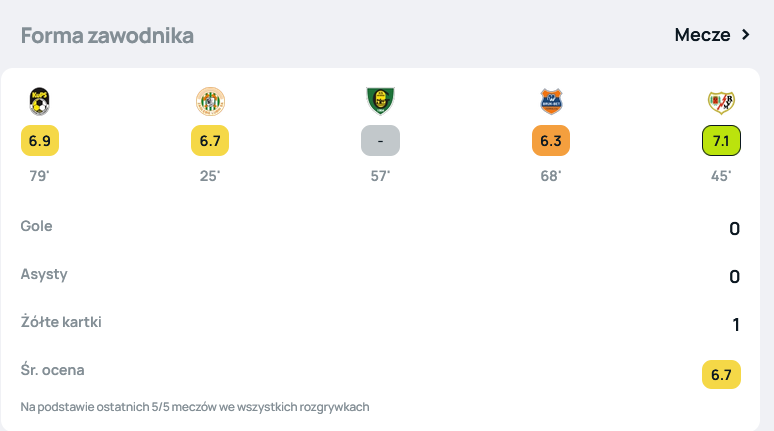Click the 79' minutes played label
Image resolution: width=774 pixels, height=431 pixels.
[x=40, y=176]
